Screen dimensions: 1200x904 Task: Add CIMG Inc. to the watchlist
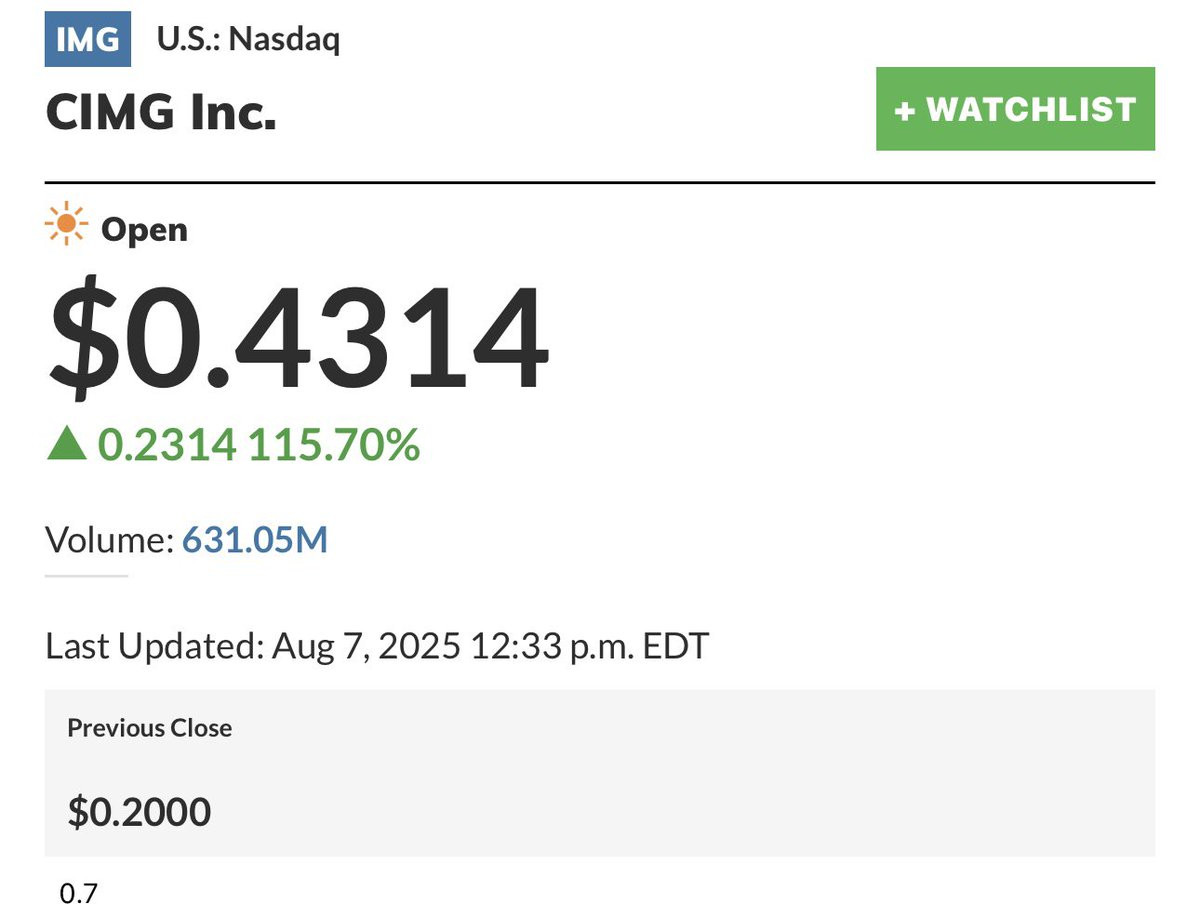point(1015,109)
